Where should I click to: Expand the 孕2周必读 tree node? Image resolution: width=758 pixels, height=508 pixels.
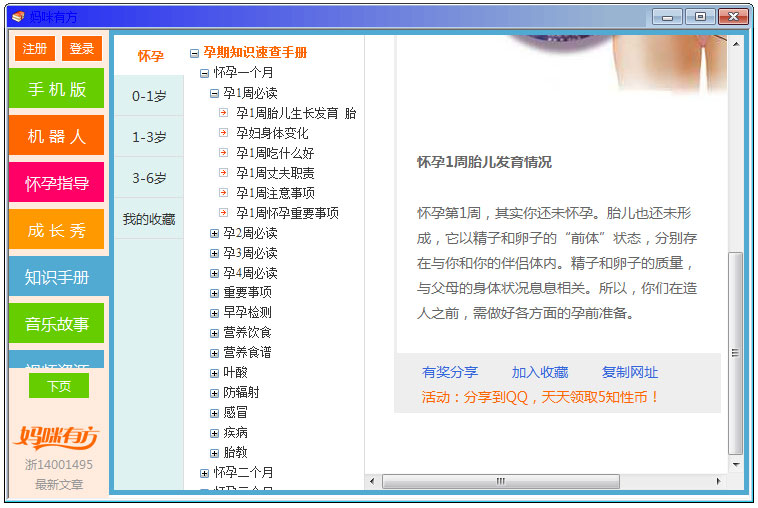click(x=214, y=233)
